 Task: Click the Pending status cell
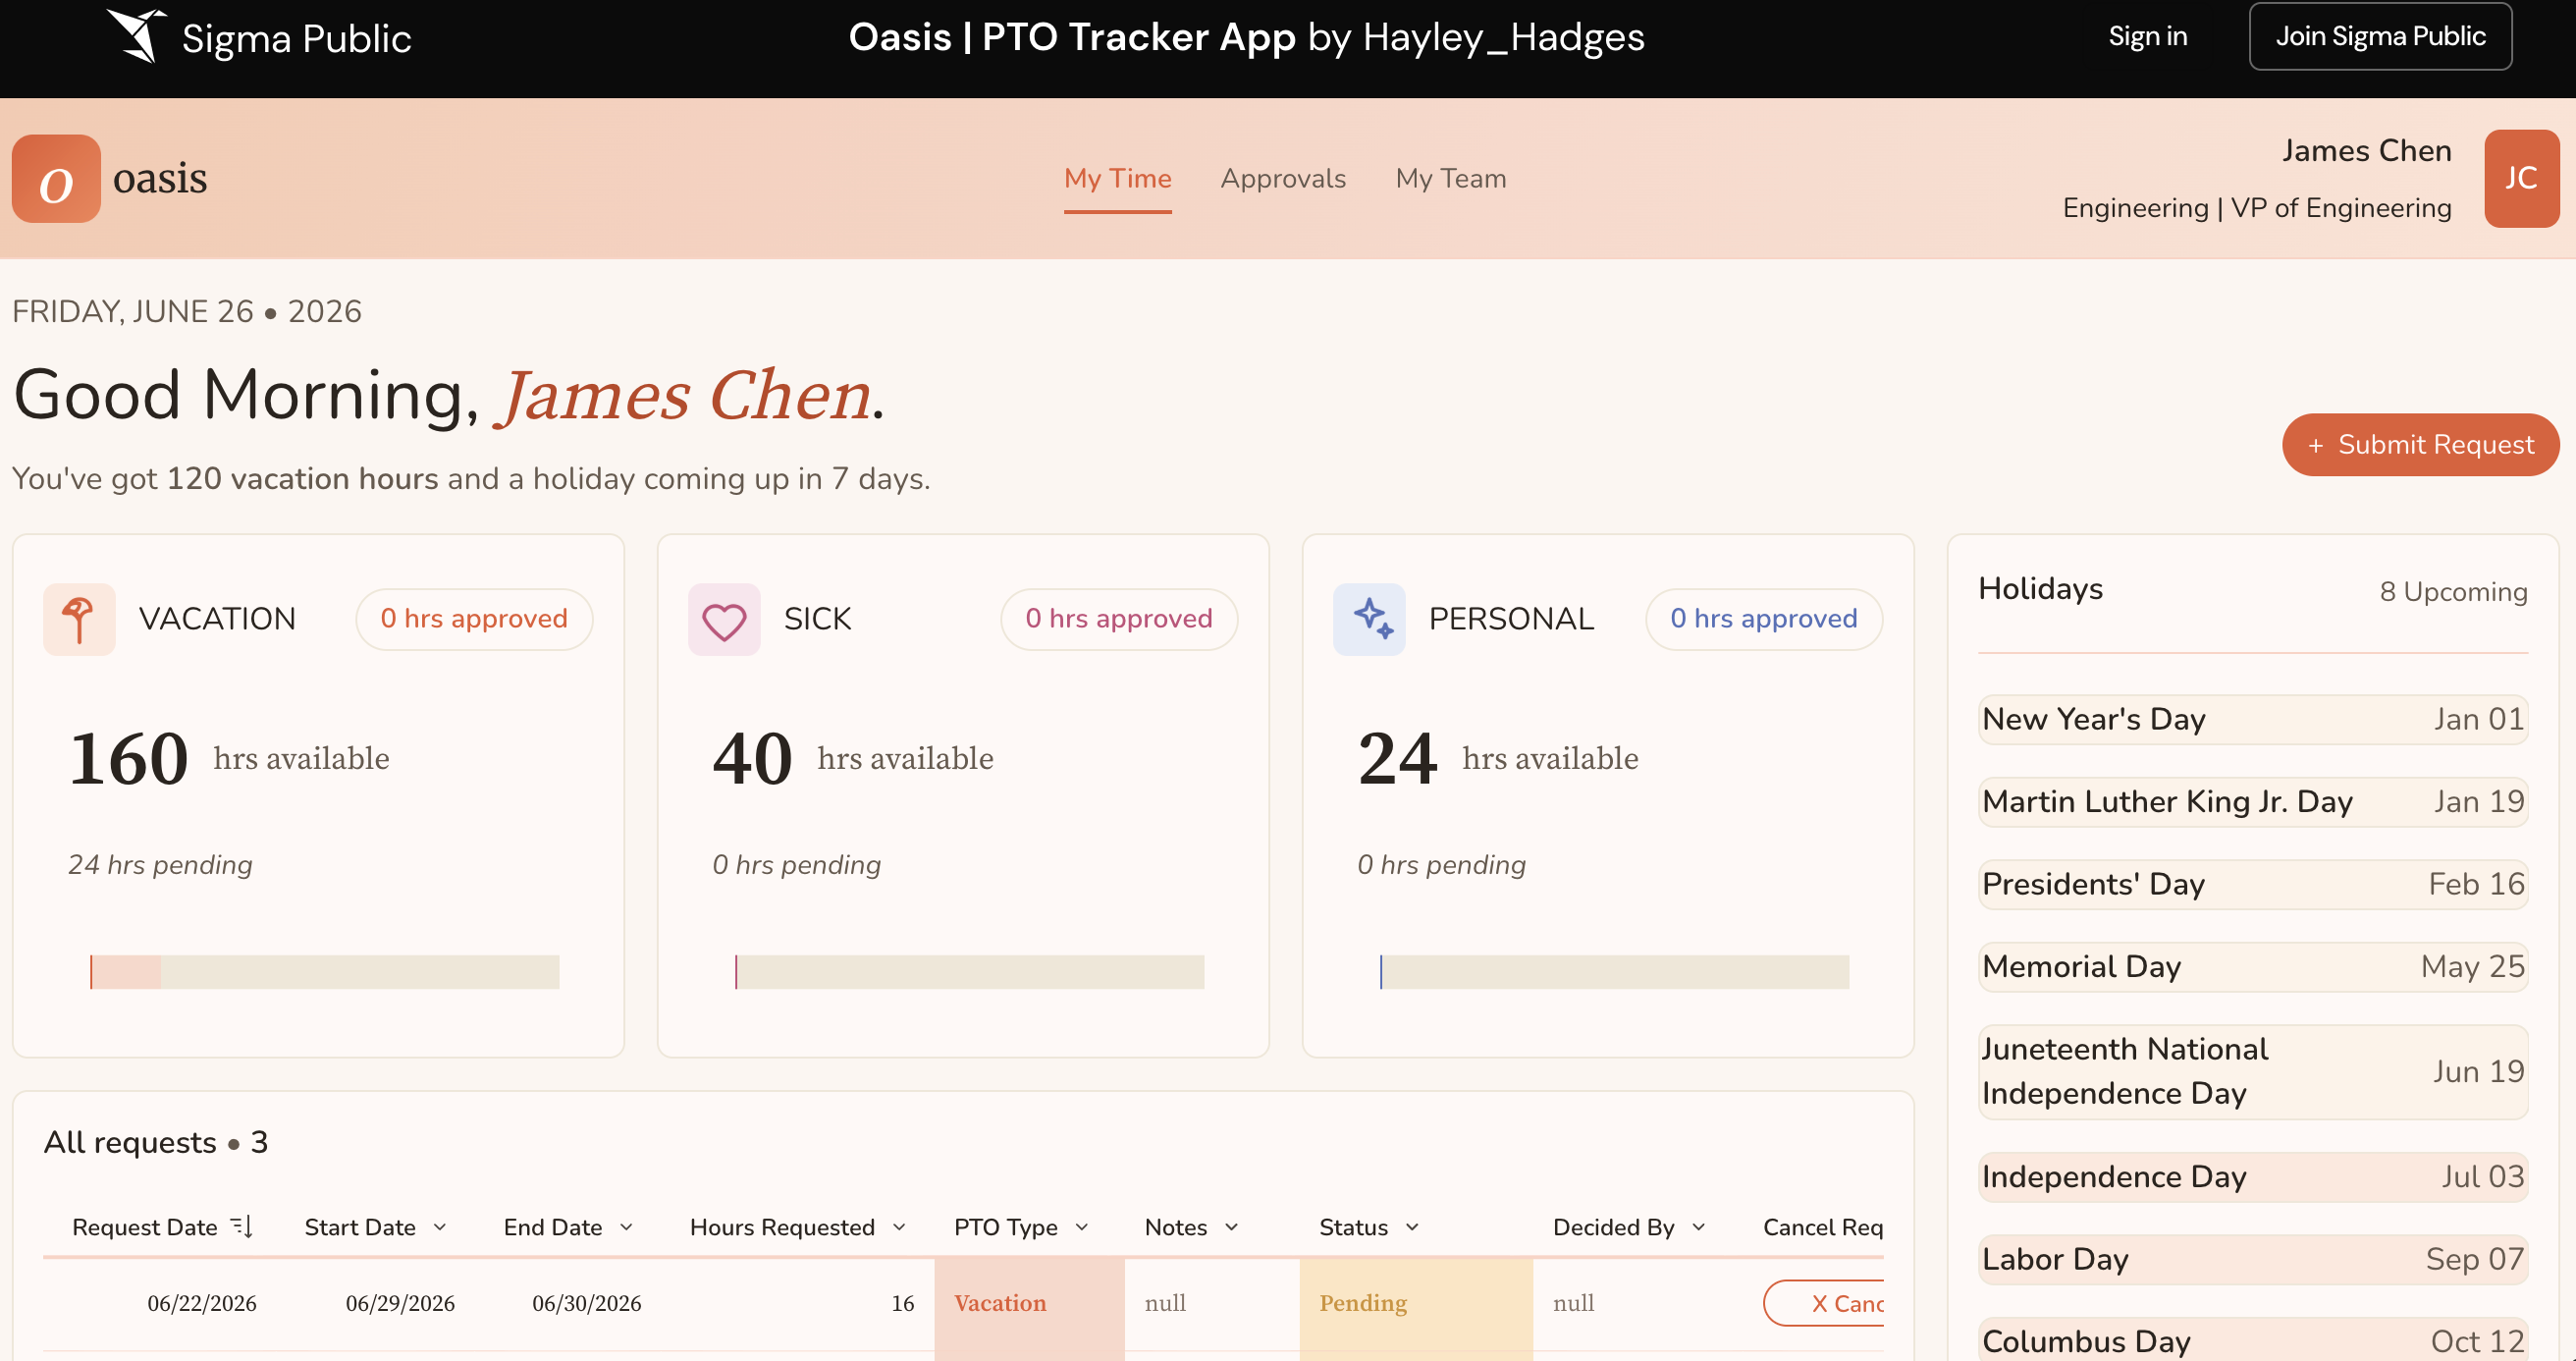[1416, 1304]
